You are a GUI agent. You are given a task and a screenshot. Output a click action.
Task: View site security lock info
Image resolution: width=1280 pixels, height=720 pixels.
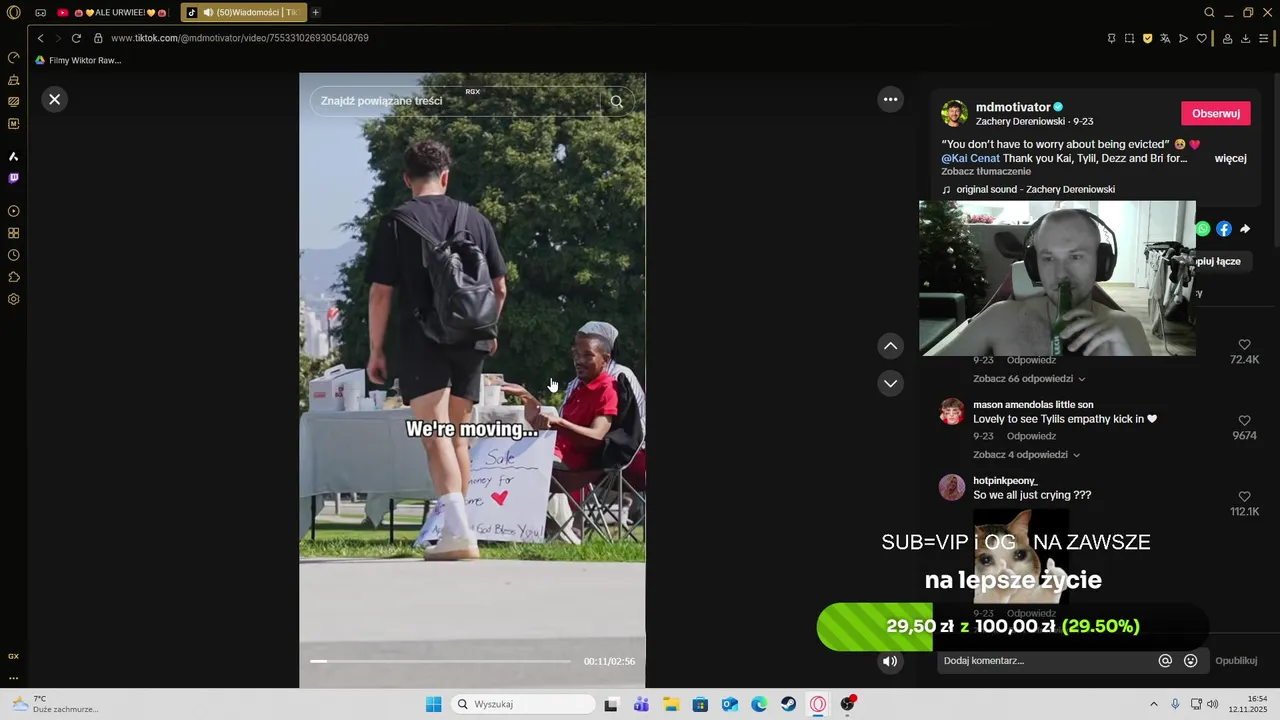click(x=98, y=38)
